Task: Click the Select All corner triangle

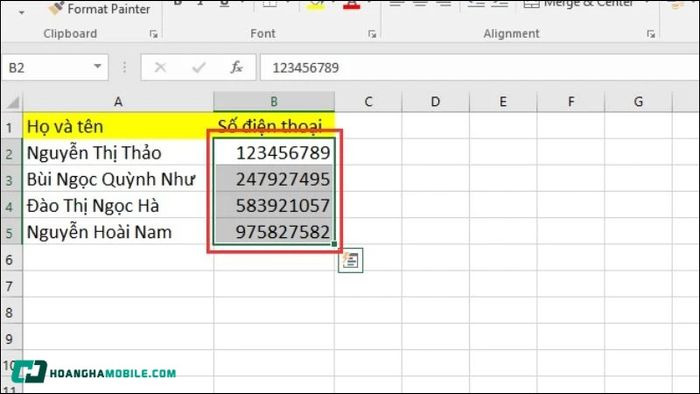Action: click(12, 102)
